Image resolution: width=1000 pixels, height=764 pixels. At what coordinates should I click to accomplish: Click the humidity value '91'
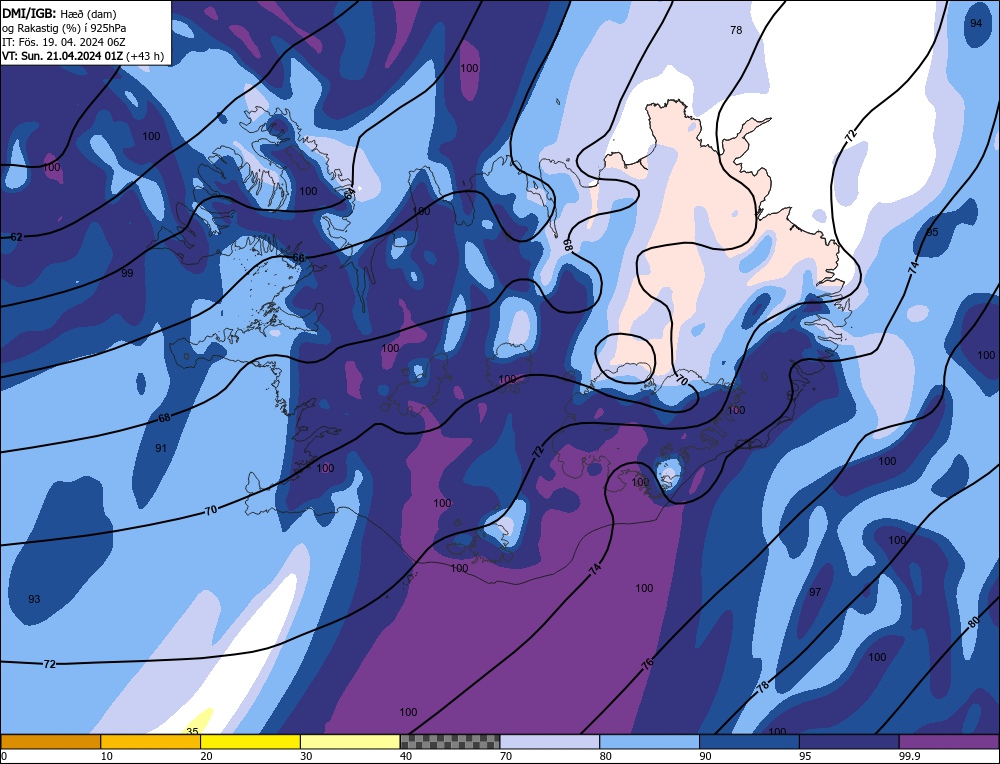pyautogui.click(x=161, y=448)
